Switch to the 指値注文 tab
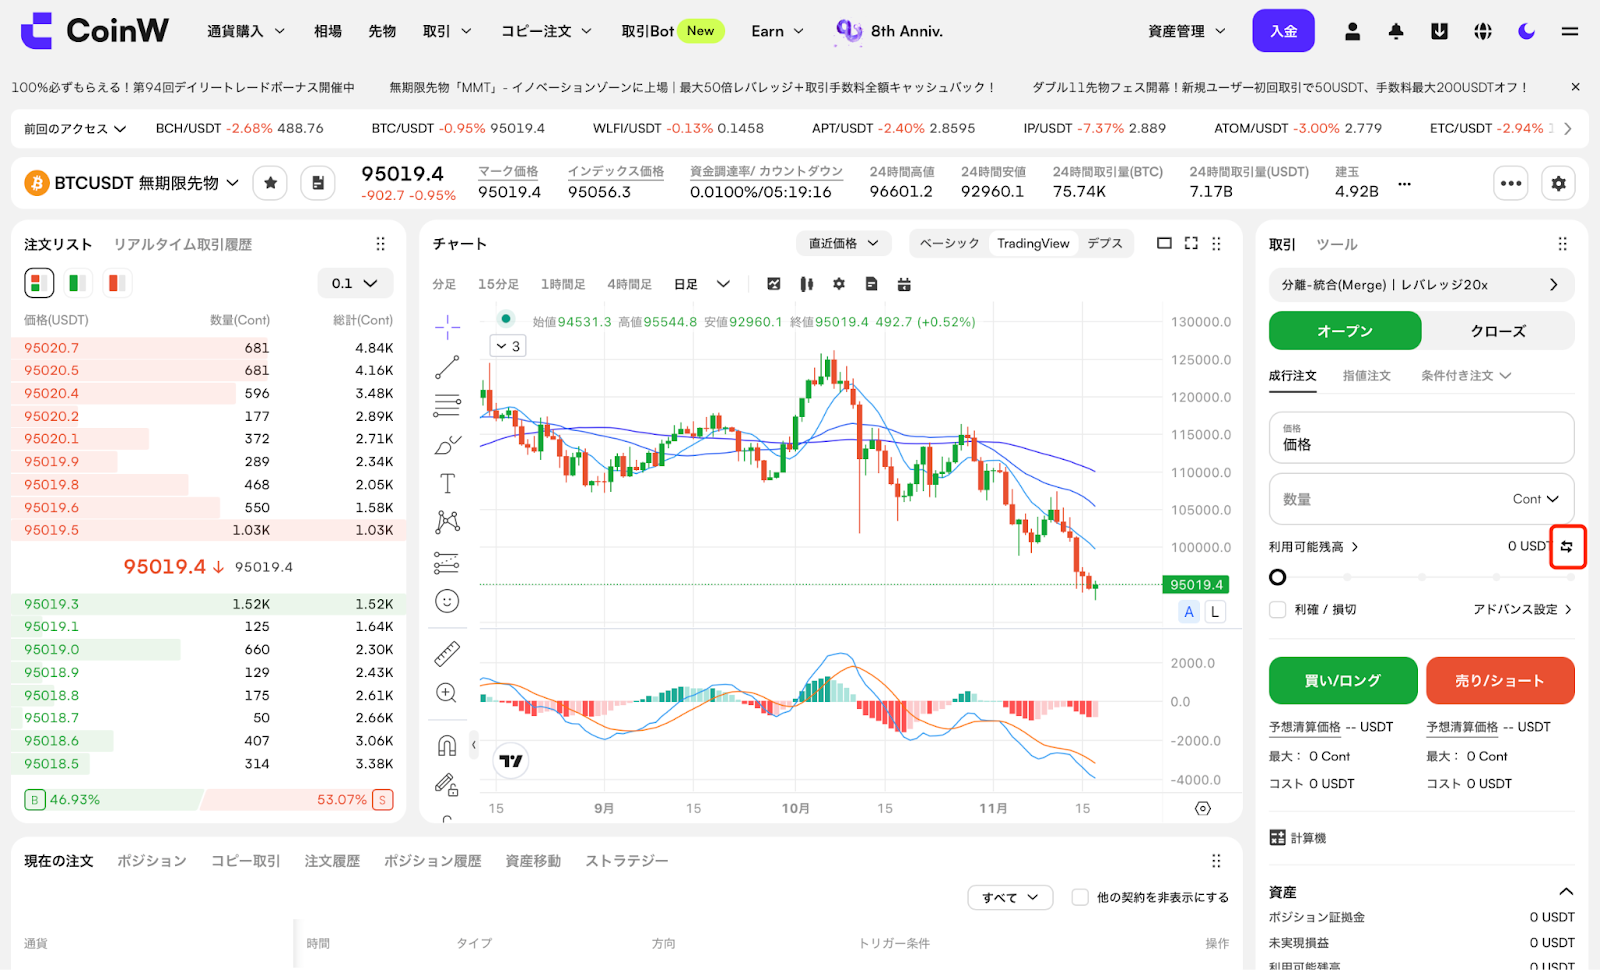 [x=1367, y=376]
